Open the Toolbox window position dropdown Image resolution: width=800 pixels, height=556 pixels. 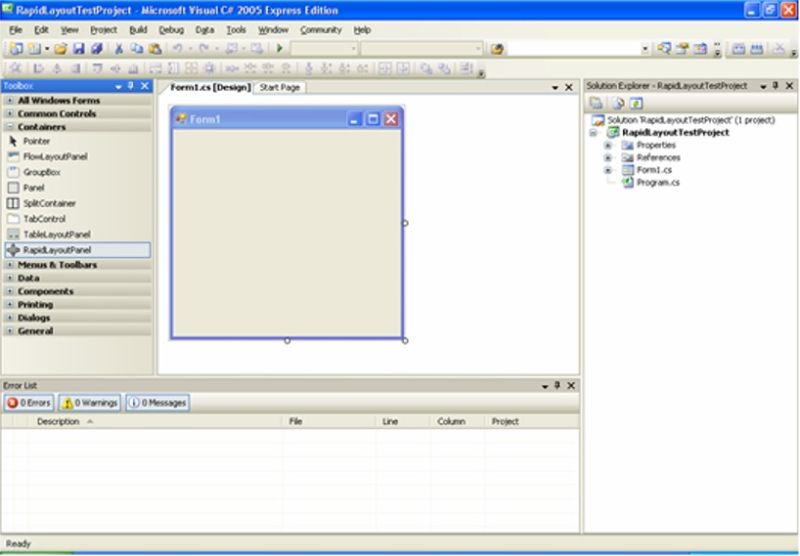118,86
